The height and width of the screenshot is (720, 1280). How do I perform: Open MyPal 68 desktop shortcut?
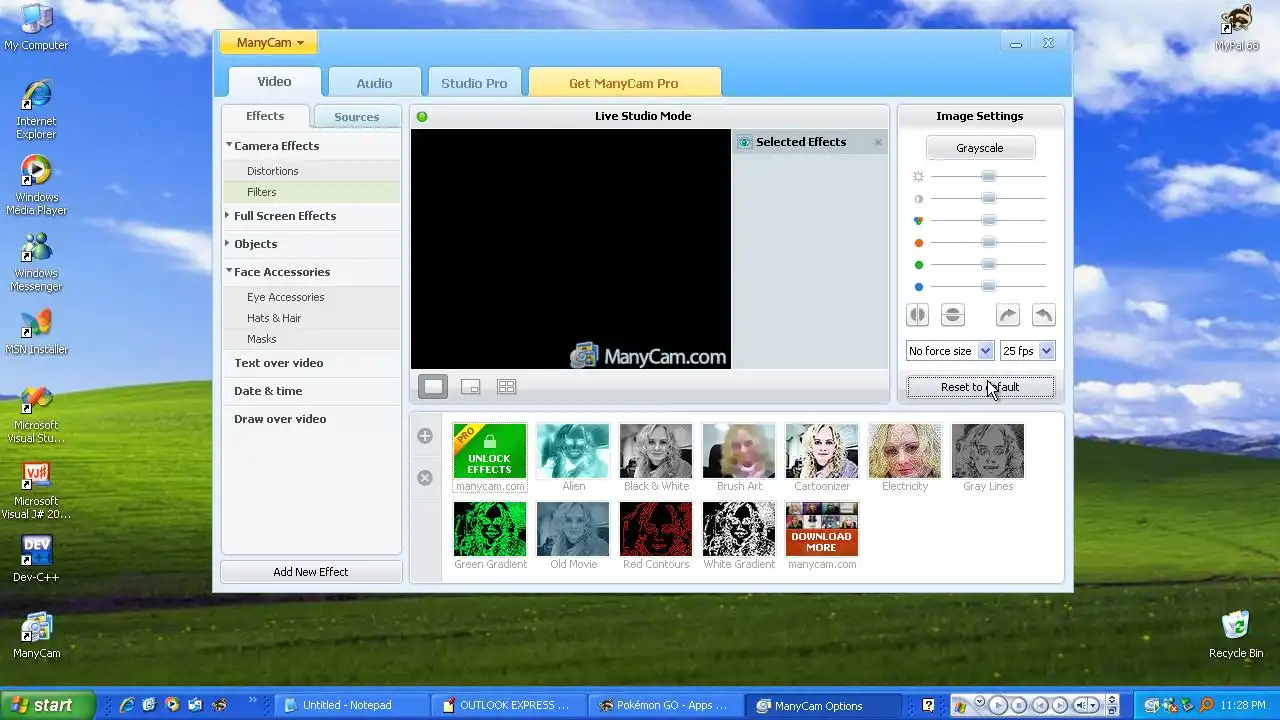coord(1237,28)
